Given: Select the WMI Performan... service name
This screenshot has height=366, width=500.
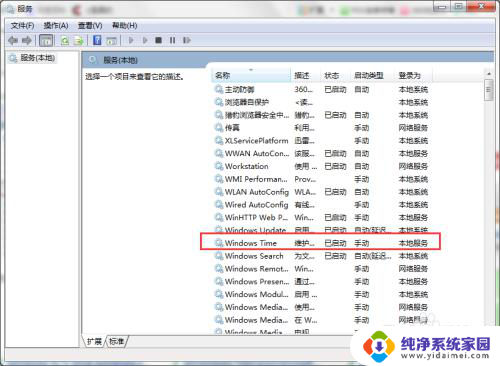Looking at the screenshot, I should (256, 179).
